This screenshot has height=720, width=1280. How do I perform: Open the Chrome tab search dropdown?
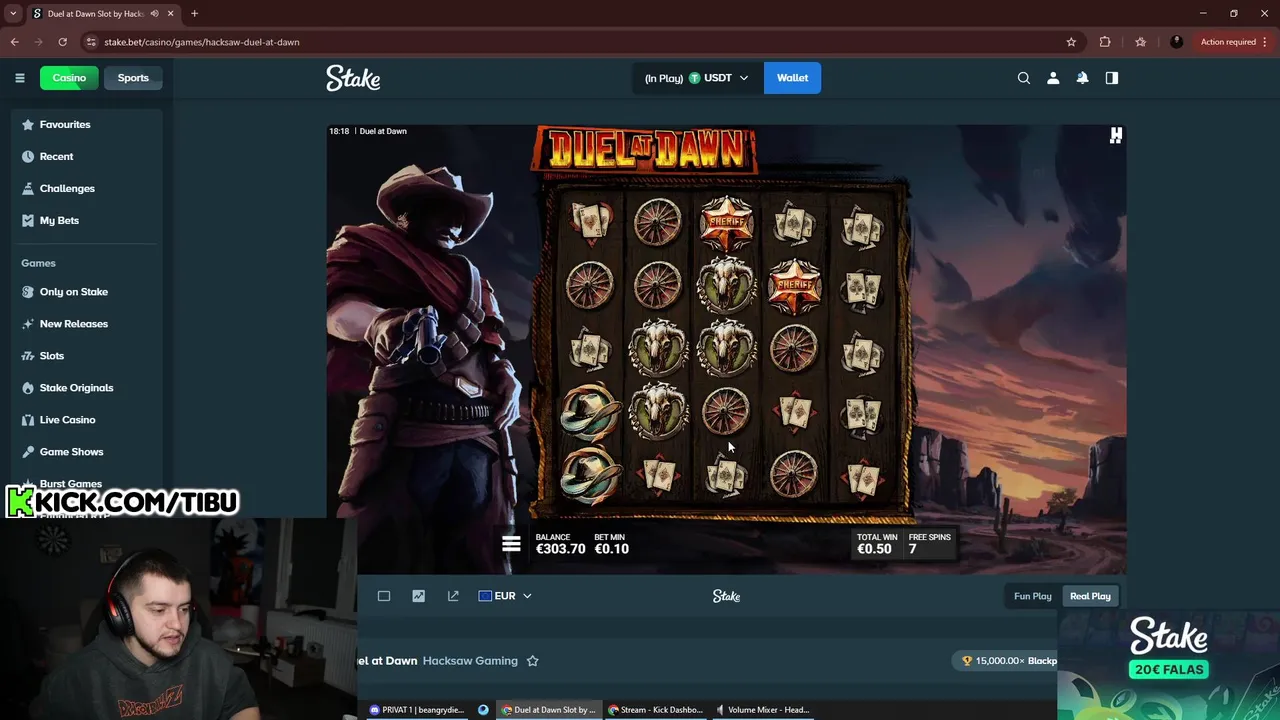click(x=13, y=14)
